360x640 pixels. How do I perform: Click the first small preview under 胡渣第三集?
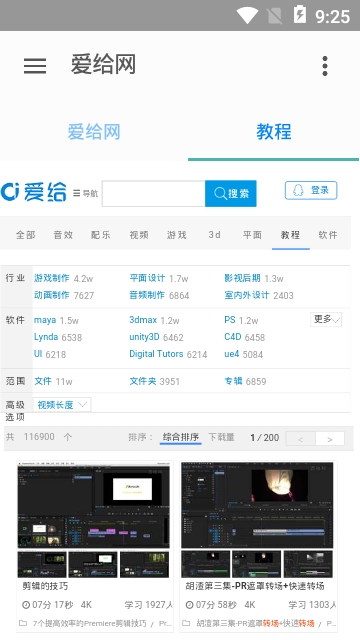coord(206,564)
